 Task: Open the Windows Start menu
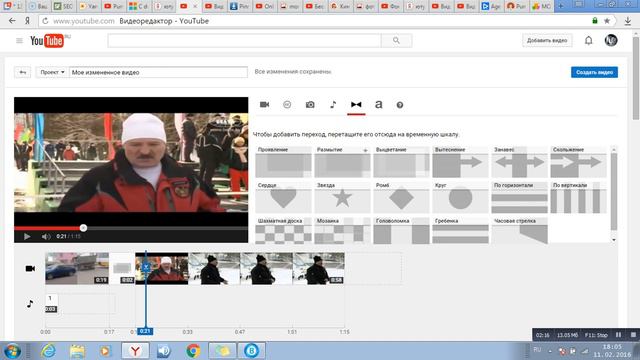coord(12,351)
